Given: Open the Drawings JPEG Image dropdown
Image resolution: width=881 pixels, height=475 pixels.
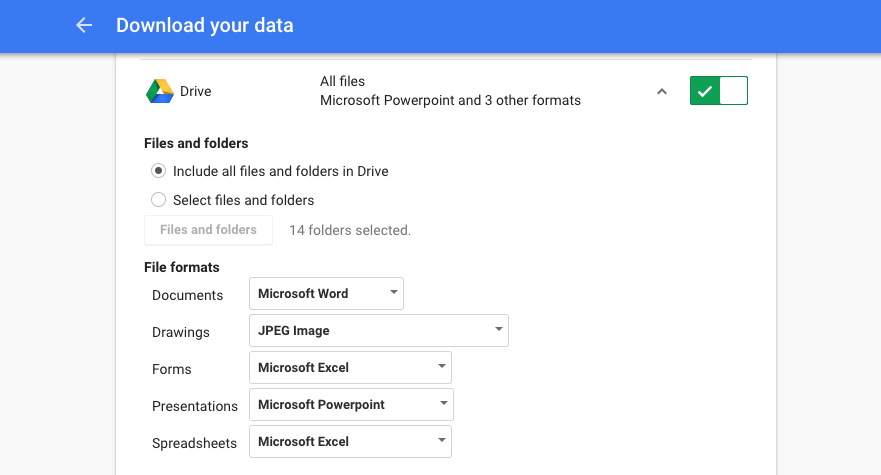Looking at the screenshot, I should point(379,331).
